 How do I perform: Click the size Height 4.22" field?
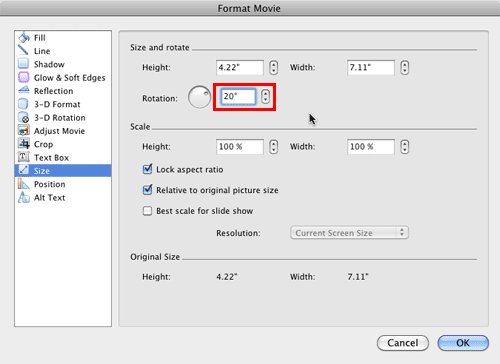[x=240, y=68]
